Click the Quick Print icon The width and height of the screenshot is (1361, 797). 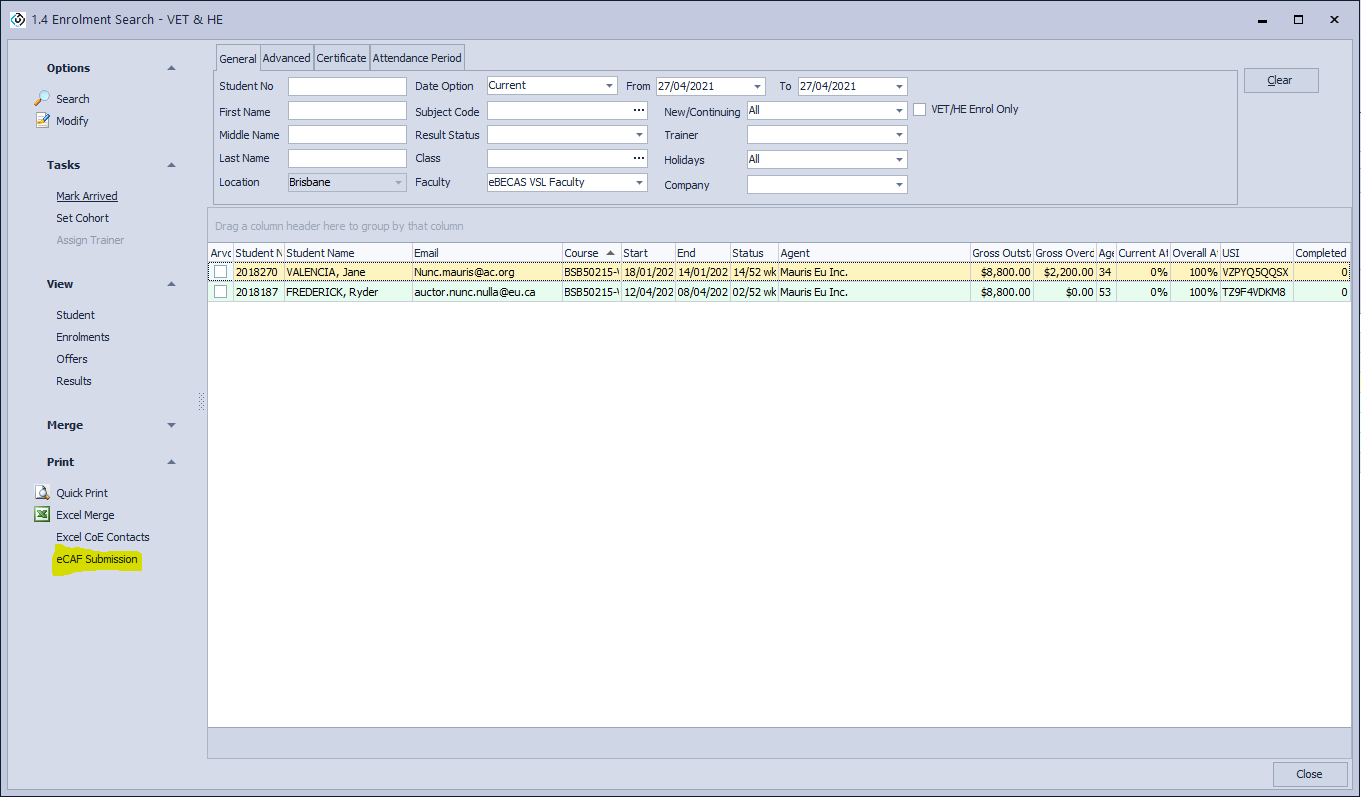pos(42,493)
